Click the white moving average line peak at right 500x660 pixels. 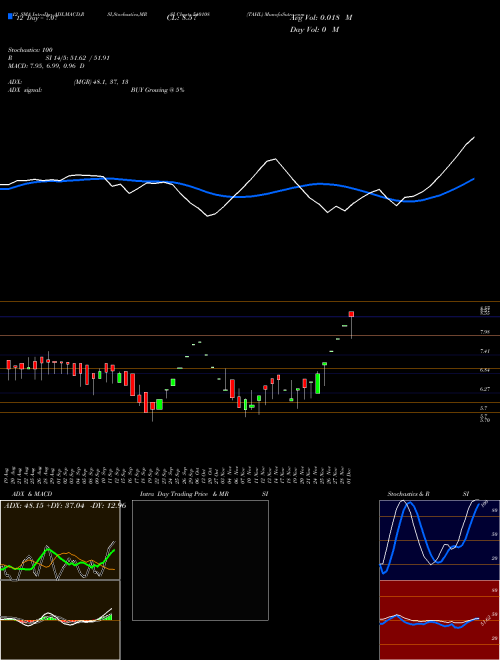[x=474, y=138]
